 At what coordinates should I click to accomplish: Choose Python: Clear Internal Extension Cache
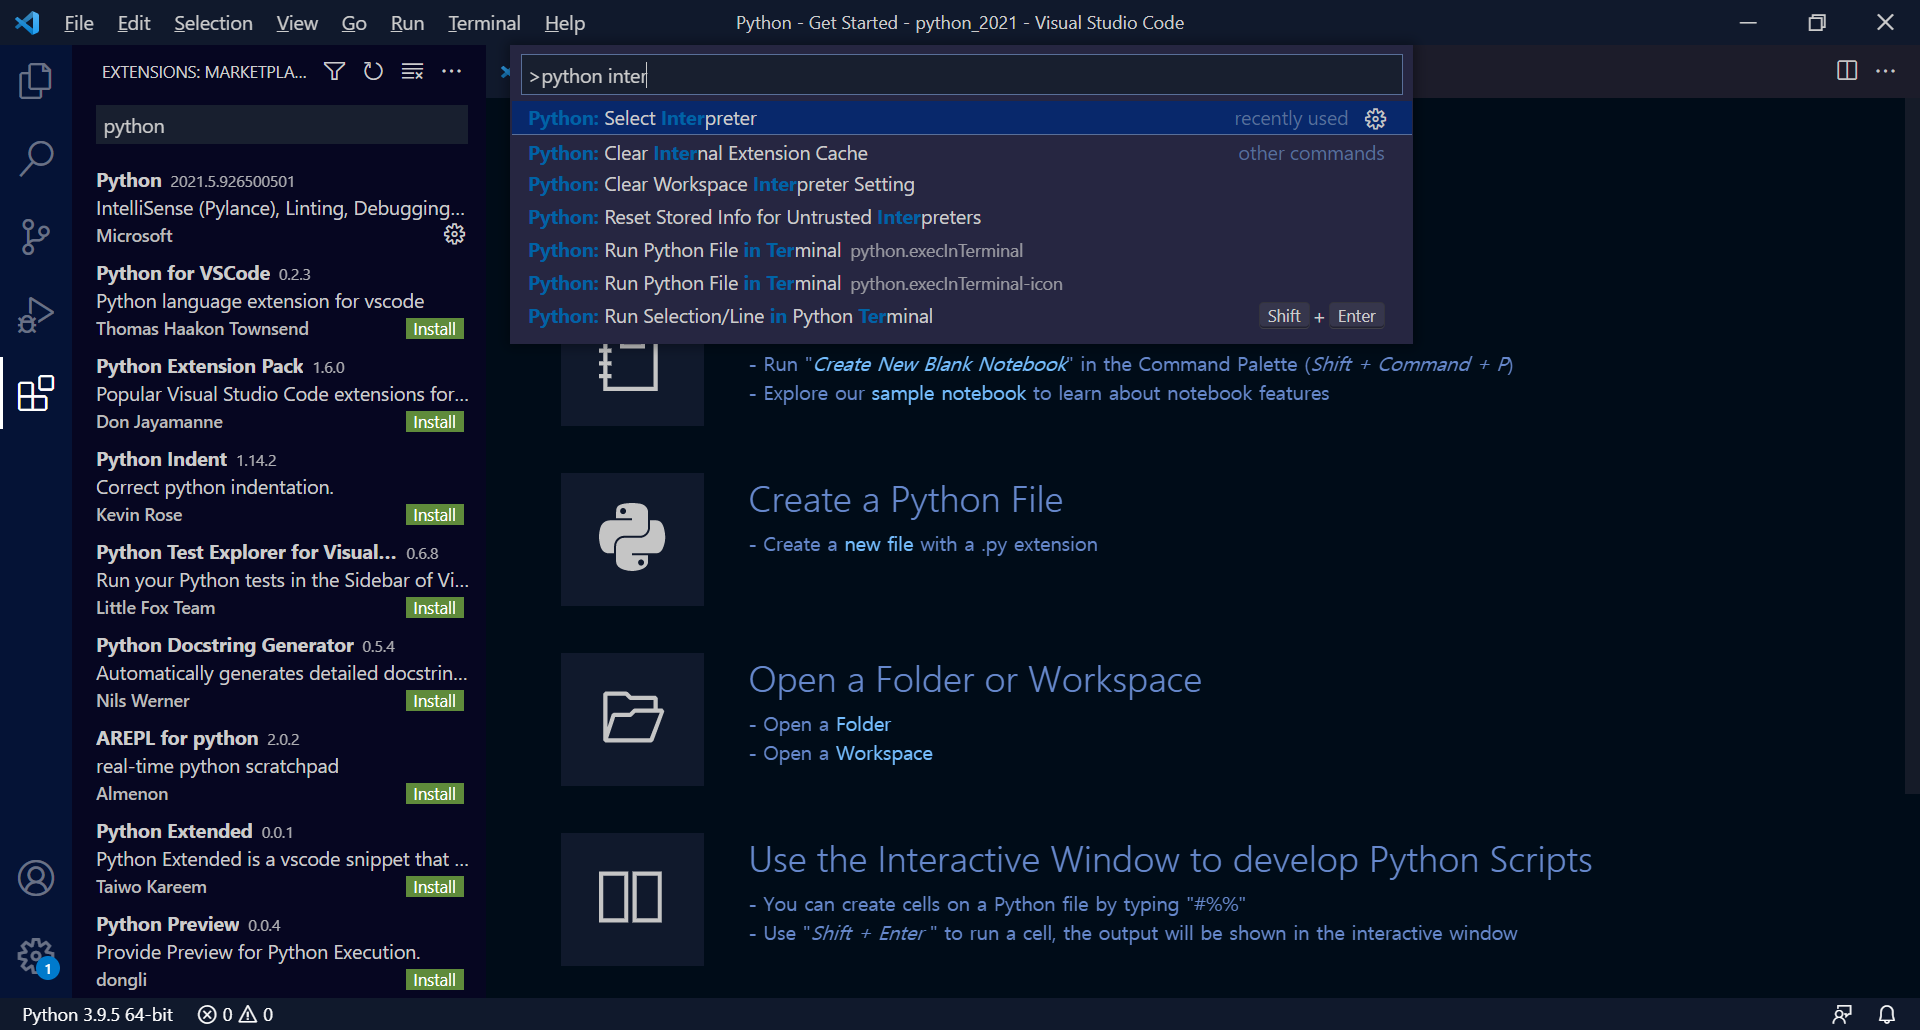pos(961,153)
